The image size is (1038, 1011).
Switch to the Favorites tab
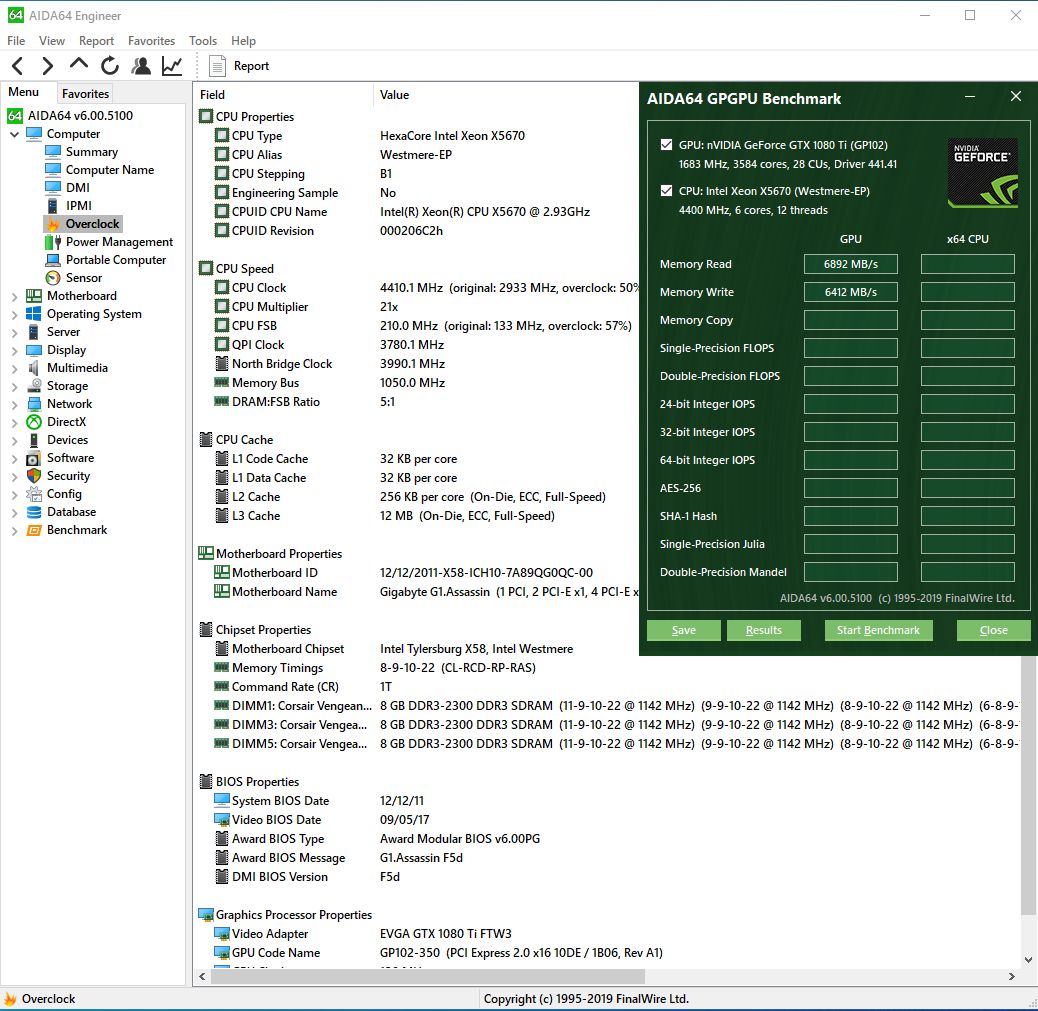click(x=85, y=93)
